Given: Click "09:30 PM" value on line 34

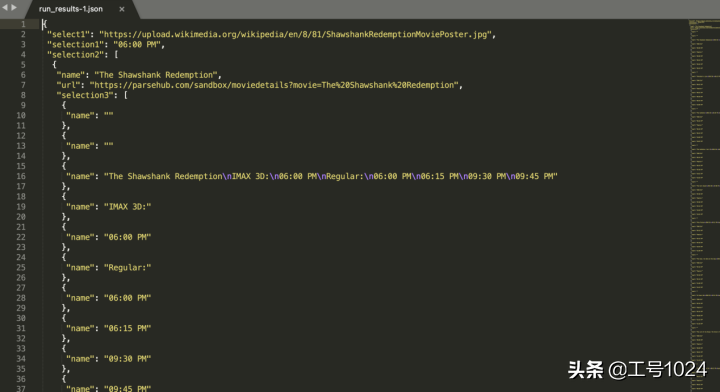Looking at the screenshot, I should tap(127, 359).
